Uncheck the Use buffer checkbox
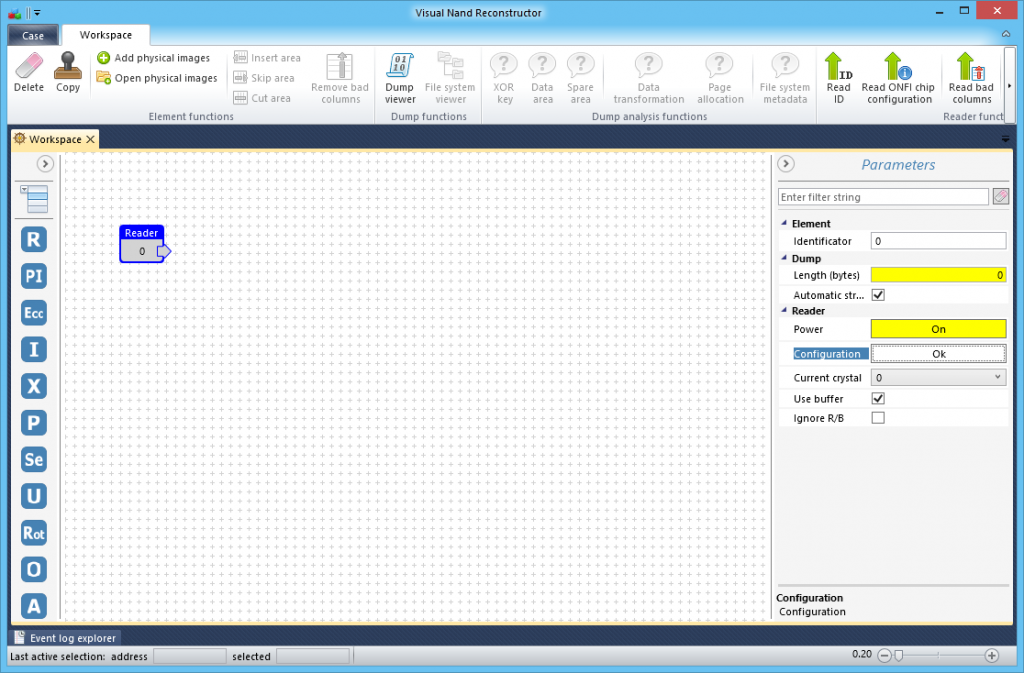 (x=878, y=398)
